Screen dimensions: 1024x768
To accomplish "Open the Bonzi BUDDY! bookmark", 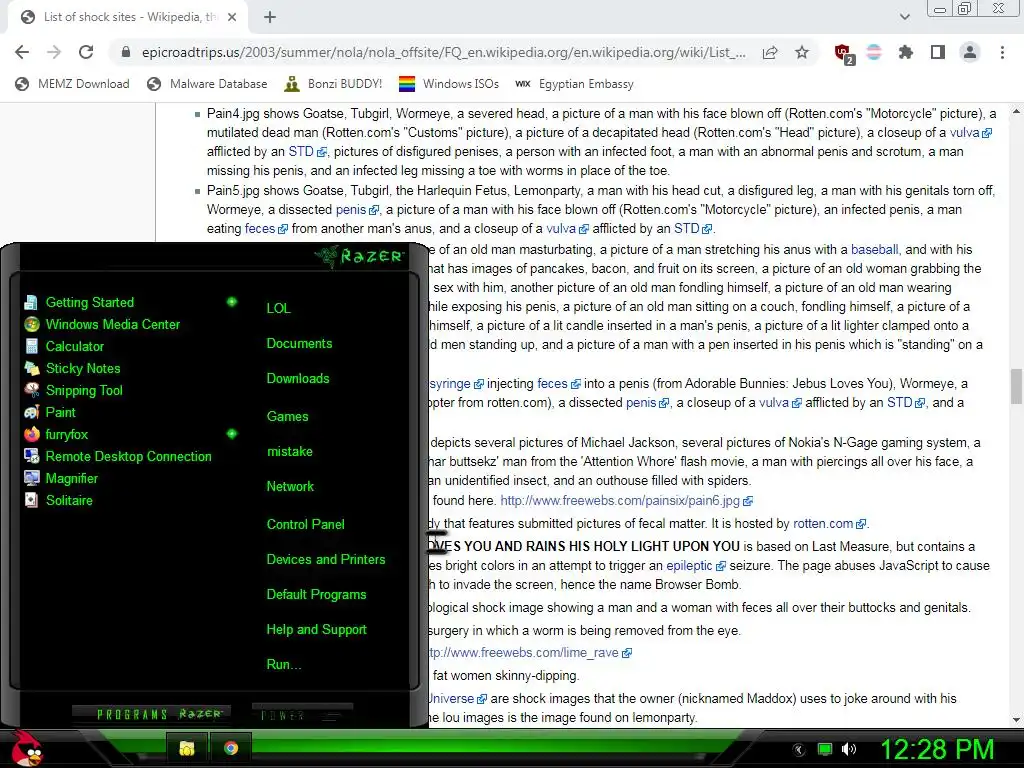I will [334, 84].
